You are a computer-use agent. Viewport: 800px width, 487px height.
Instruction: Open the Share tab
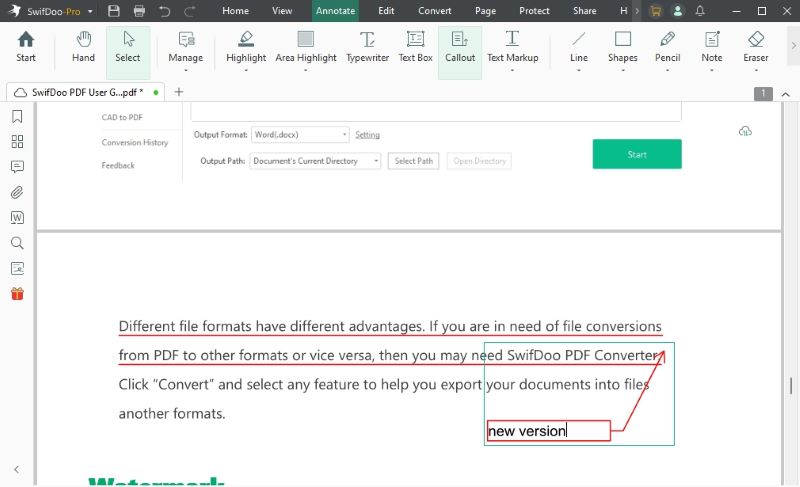pyautogui.click(x=585, y=11)
